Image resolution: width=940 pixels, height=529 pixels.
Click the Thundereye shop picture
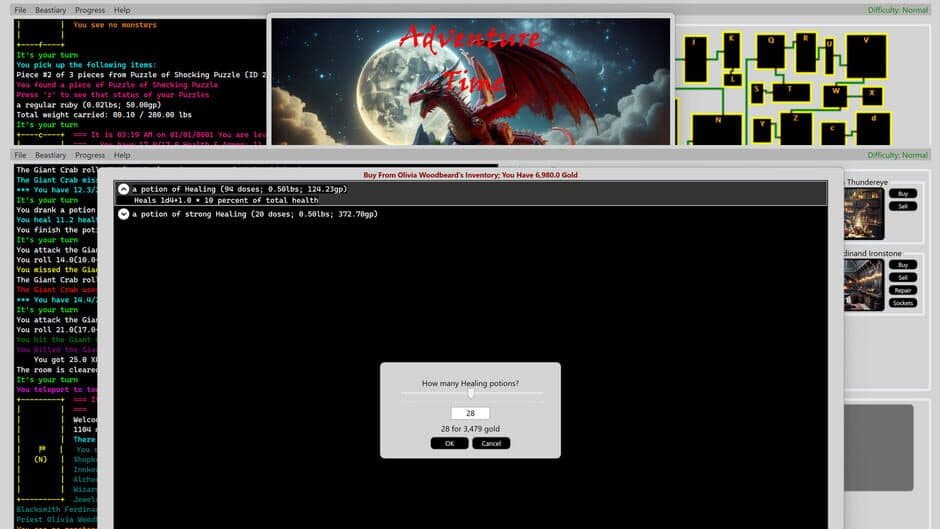click(864, 212)
